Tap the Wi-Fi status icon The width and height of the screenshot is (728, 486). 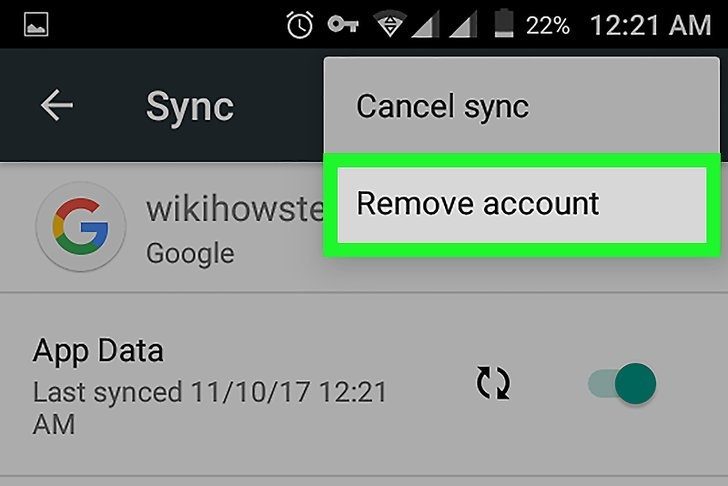click(390, 25)
